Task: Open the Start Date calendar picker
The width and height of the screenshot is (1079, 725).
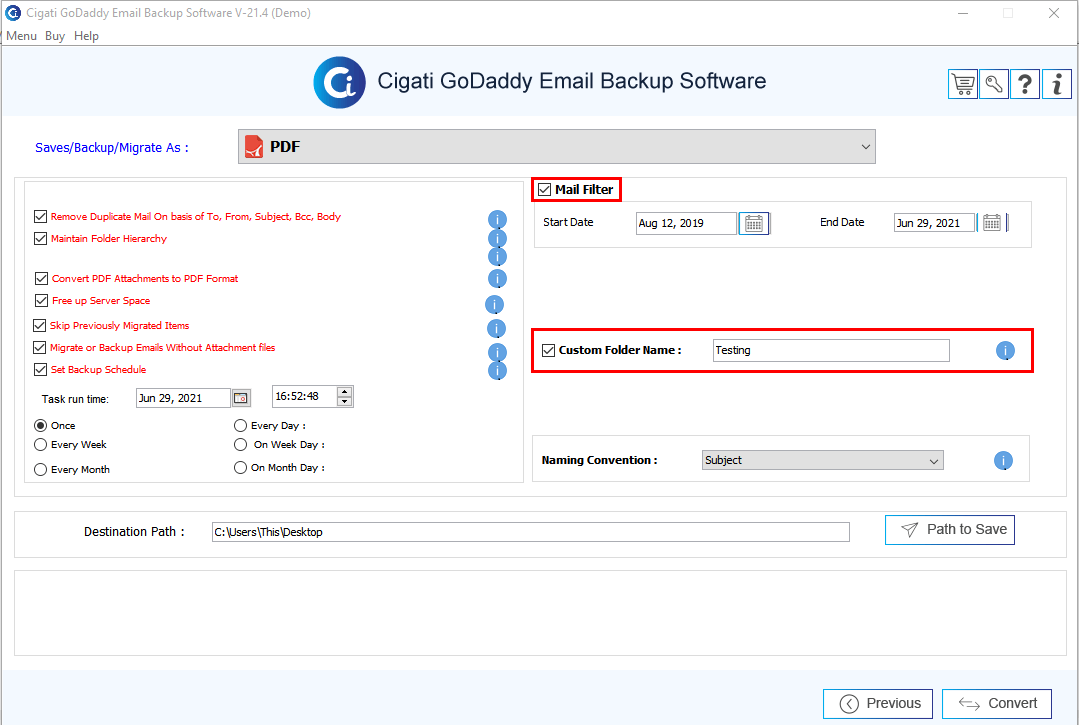Action: click(x=754, y=224)
